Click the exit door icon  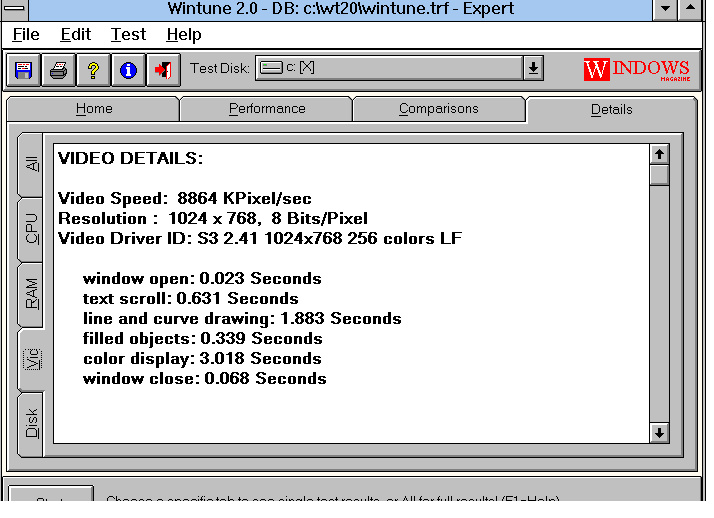[x=163, y=70]
